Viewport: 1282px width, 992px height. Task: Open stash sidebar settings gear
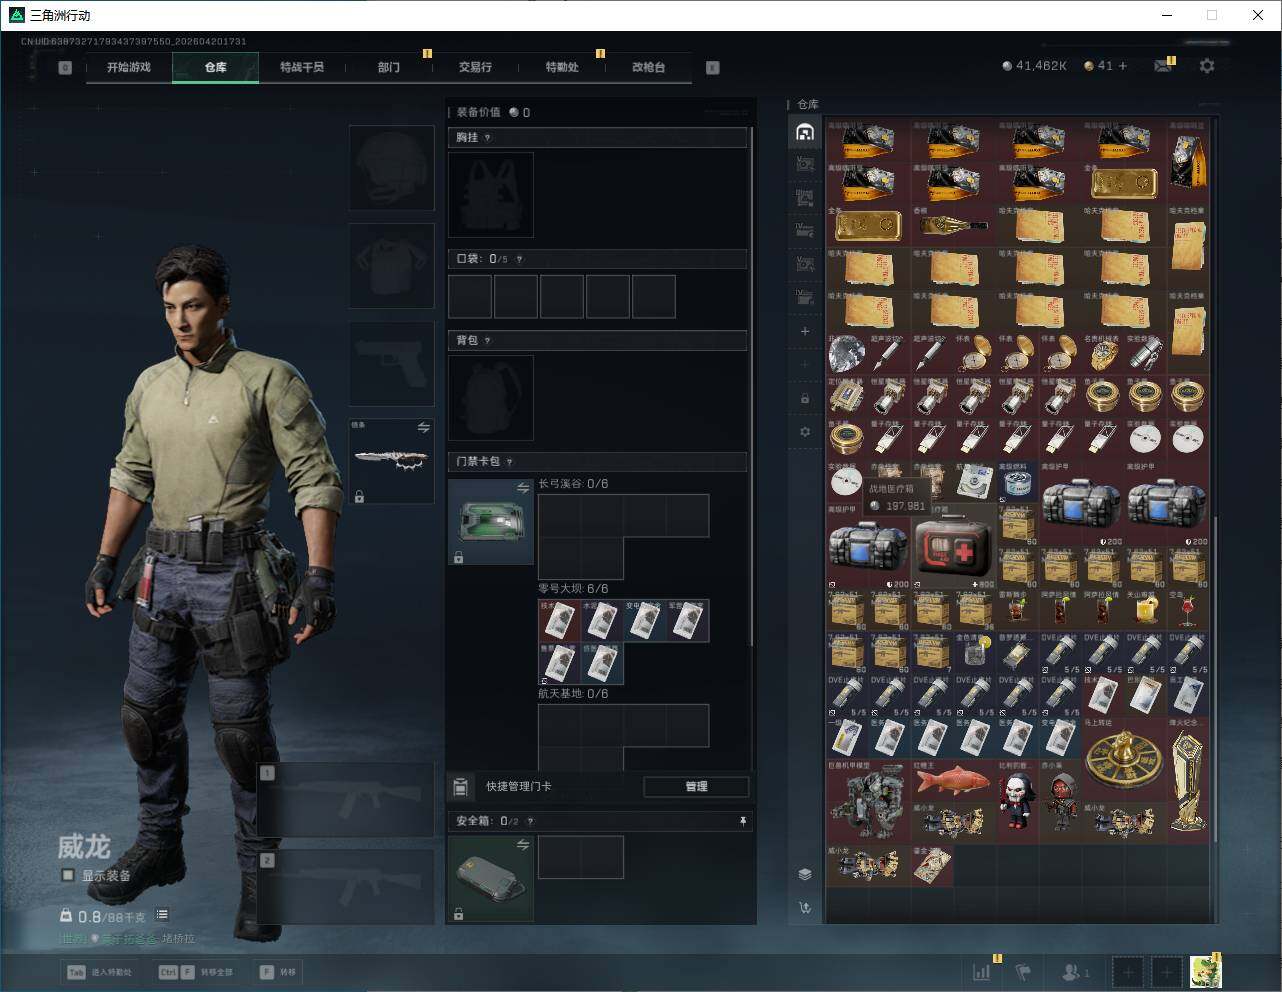pyautogui.click(x=805, y=432)
